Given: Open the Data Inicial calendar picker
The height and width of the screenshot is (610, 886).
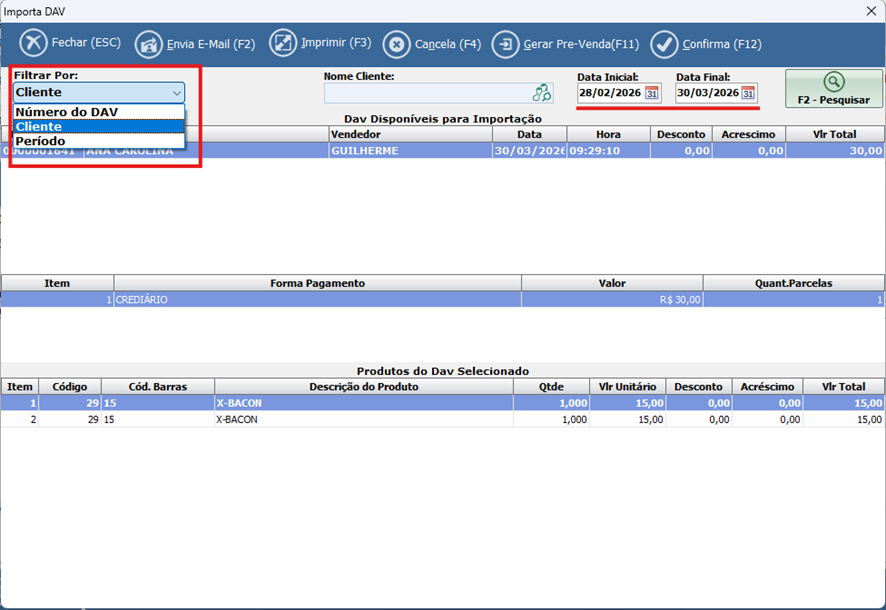Looking at the screenshot, I should point(652,93).
